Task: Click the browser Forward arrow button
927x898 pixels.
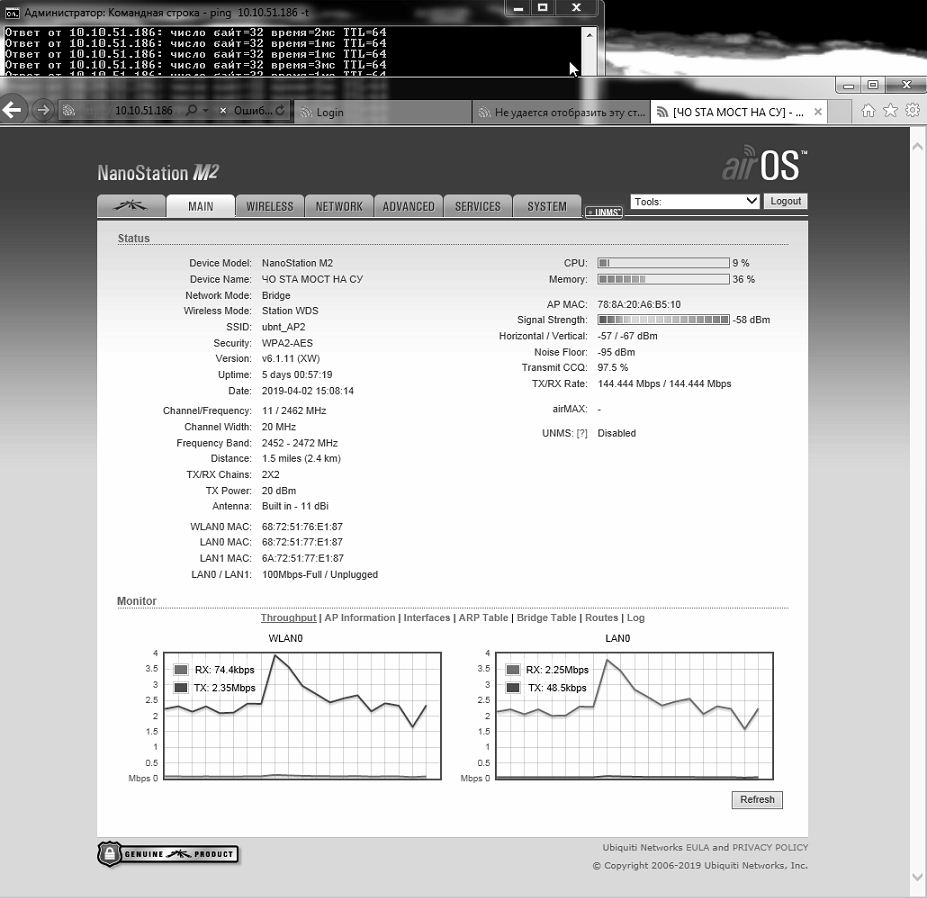Action: 43,110
